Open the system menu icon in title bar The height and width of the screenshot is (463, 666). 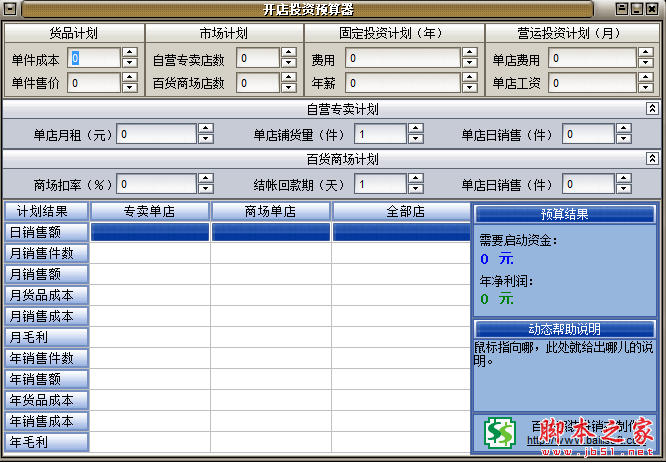[10, 9]
